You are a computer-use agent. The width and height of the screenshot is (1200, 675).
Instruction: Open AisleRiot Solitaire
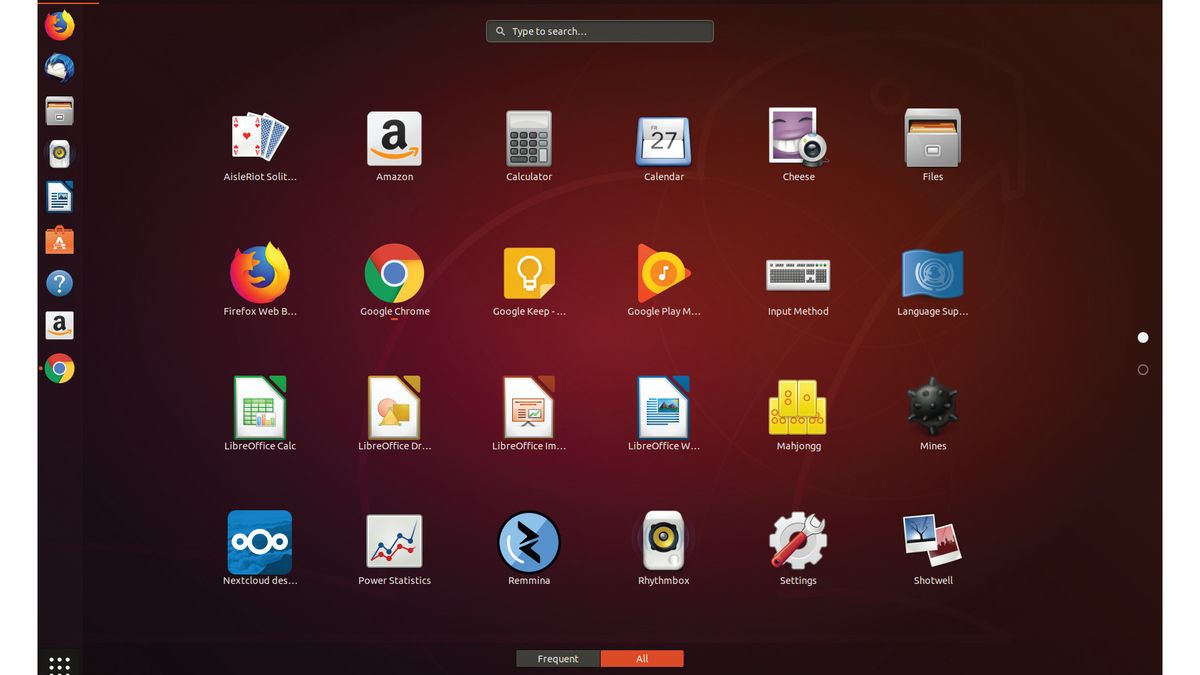260,140
